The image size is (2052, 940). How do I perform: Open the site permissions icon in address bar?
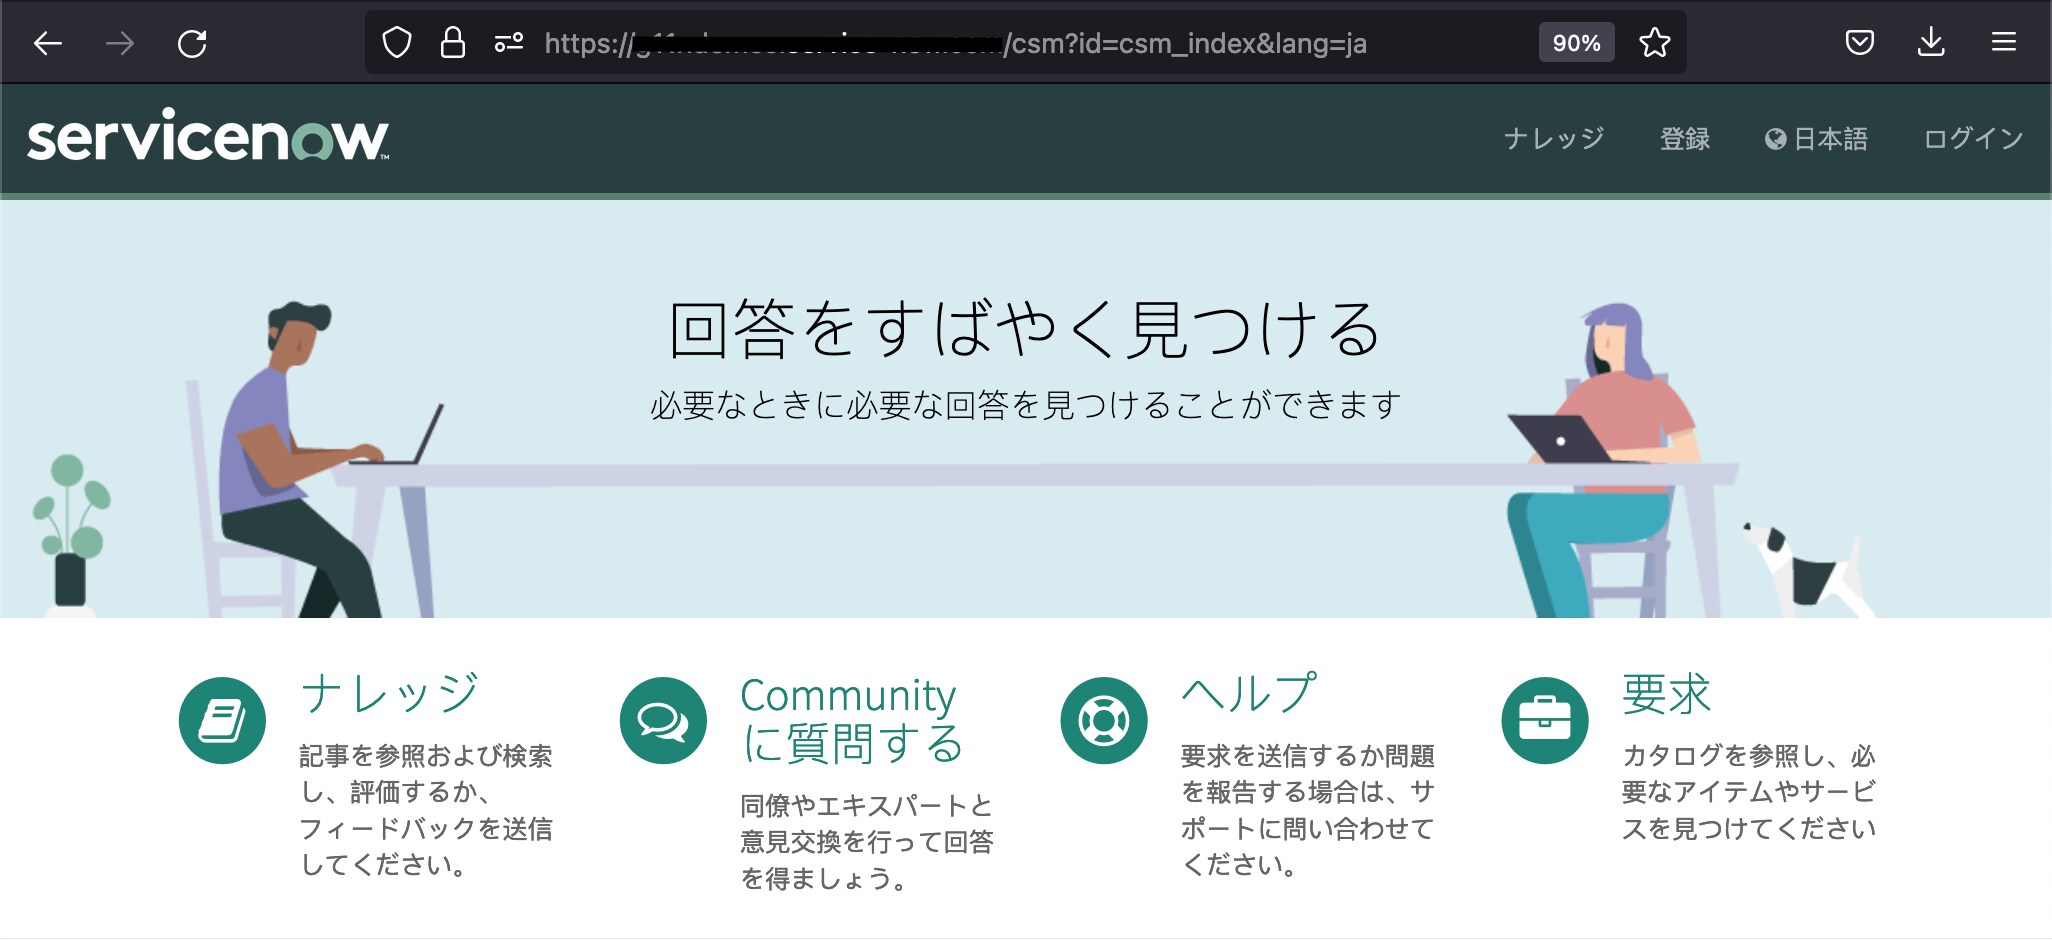pyautogui.click(x=509, y=43)
